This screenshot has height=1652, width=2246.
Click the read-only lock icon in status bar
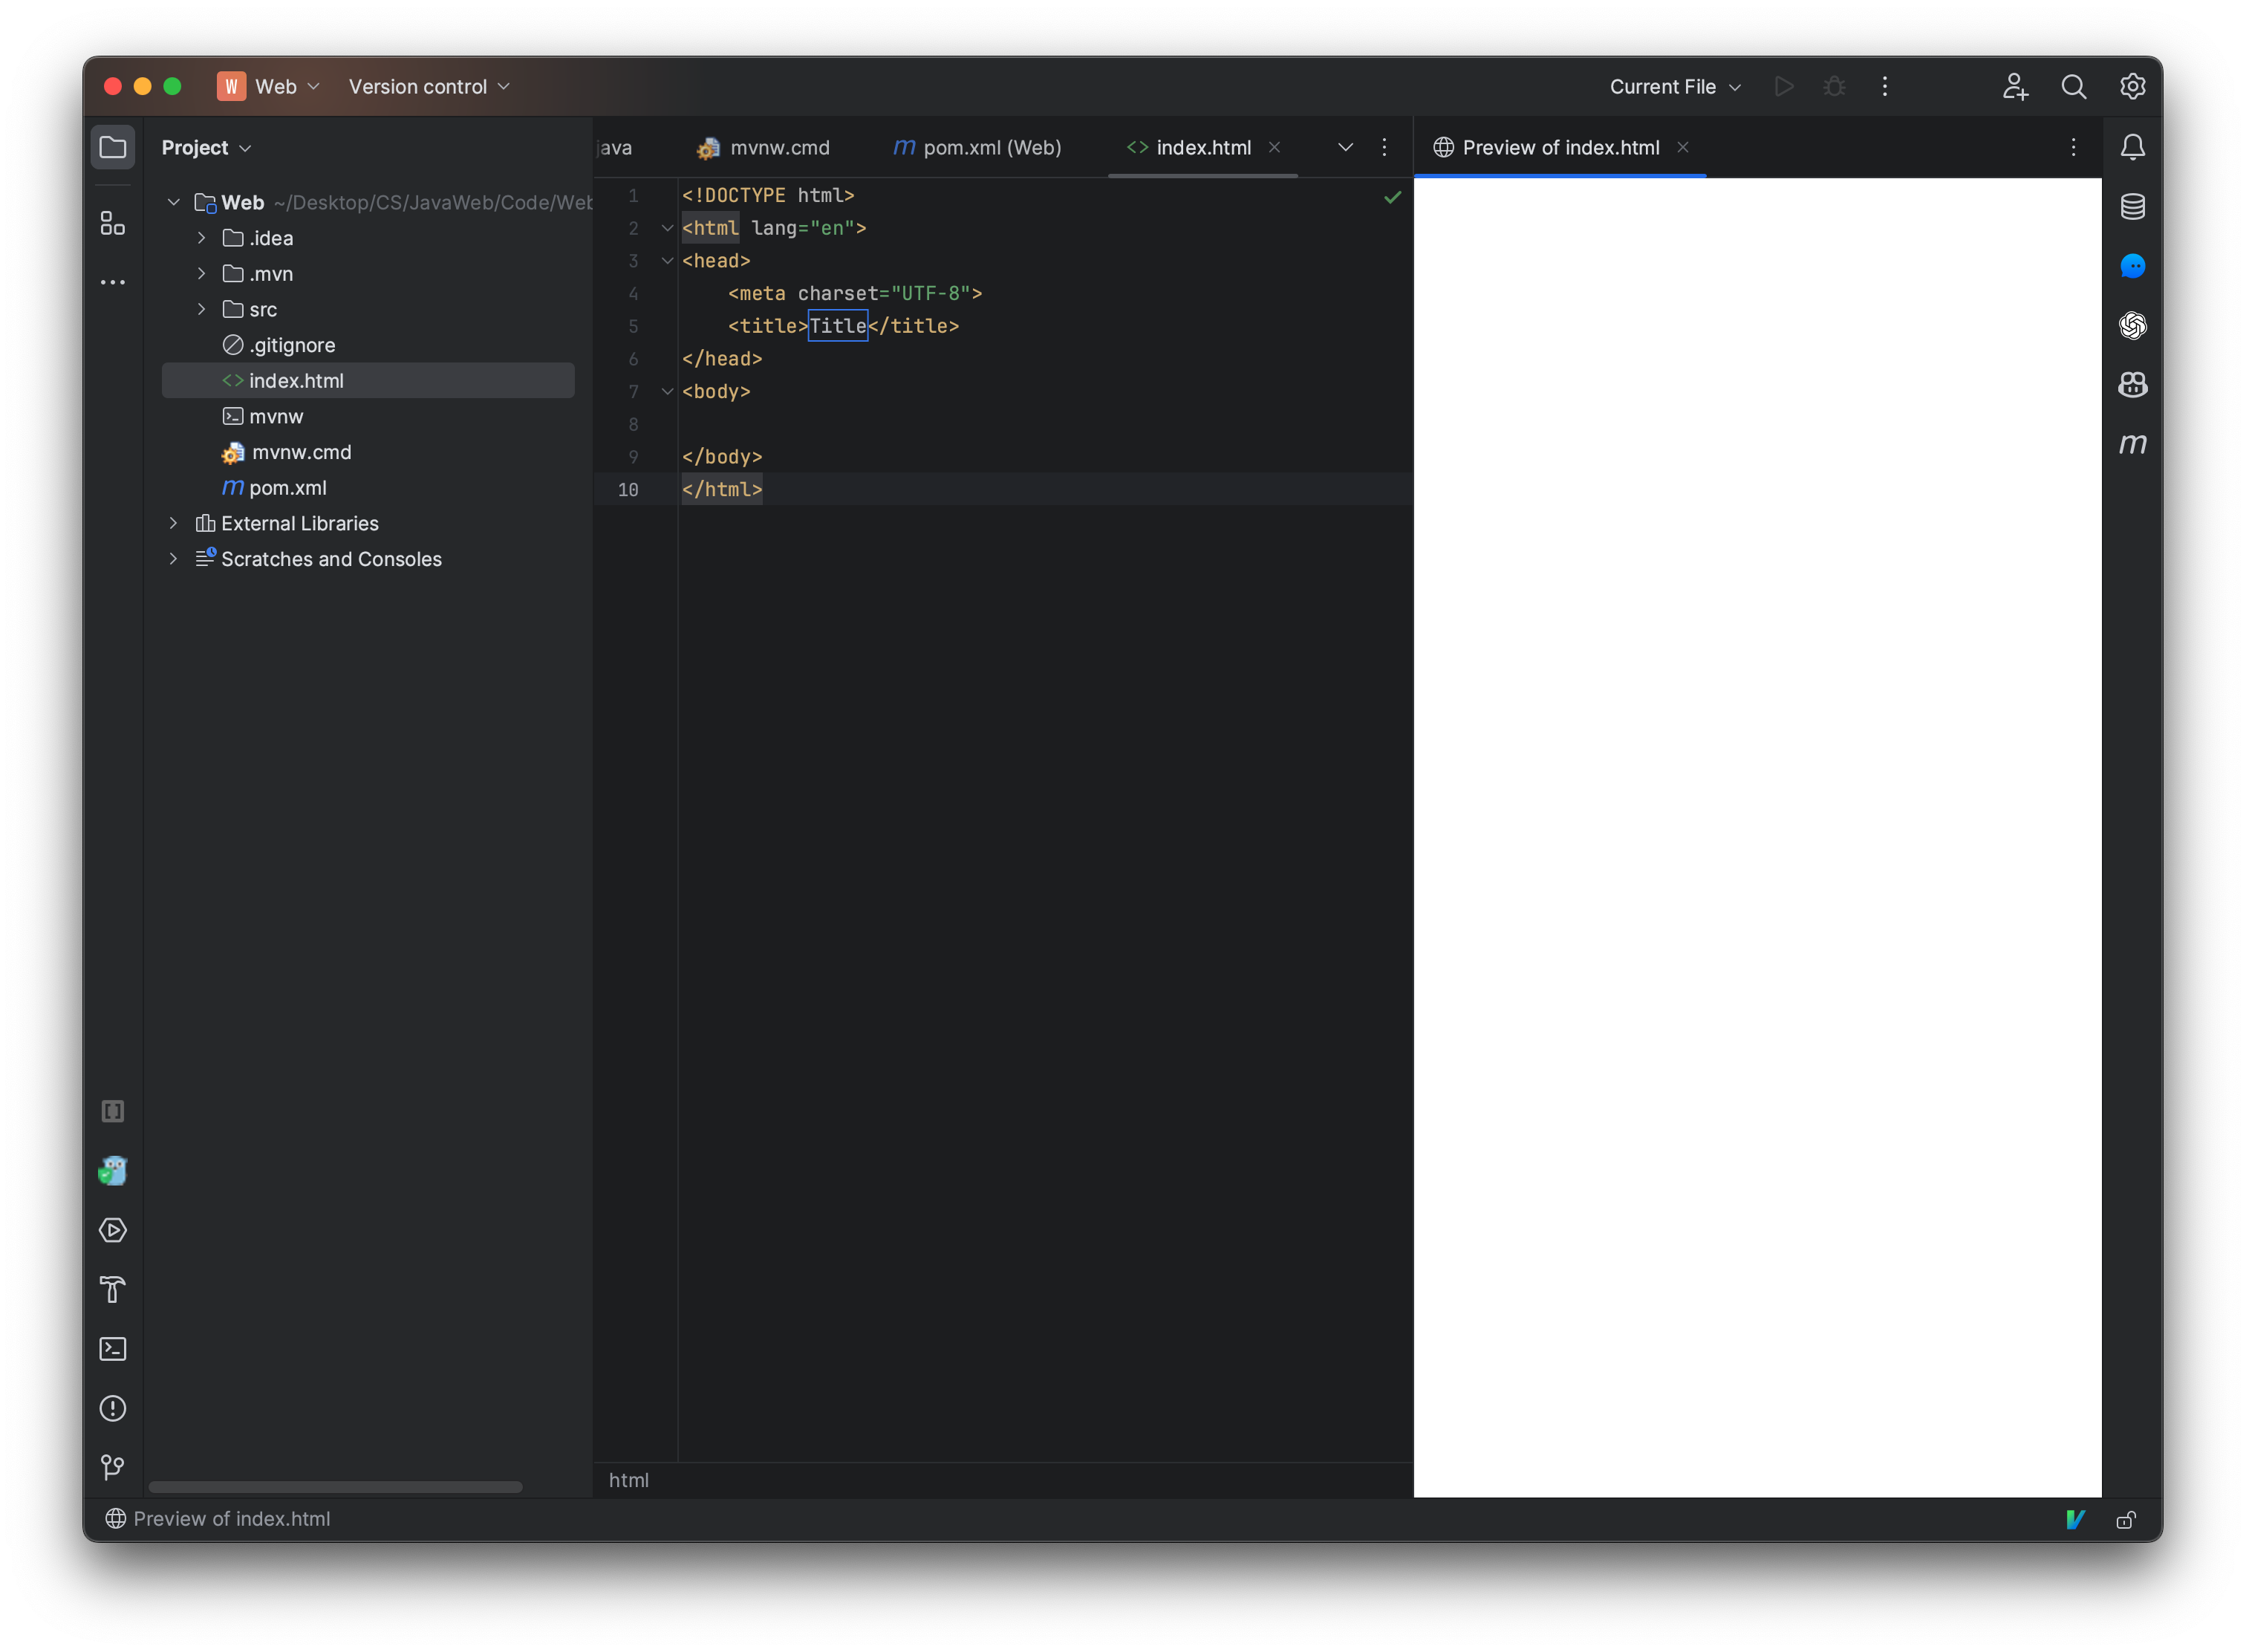coord(2126,1520)
